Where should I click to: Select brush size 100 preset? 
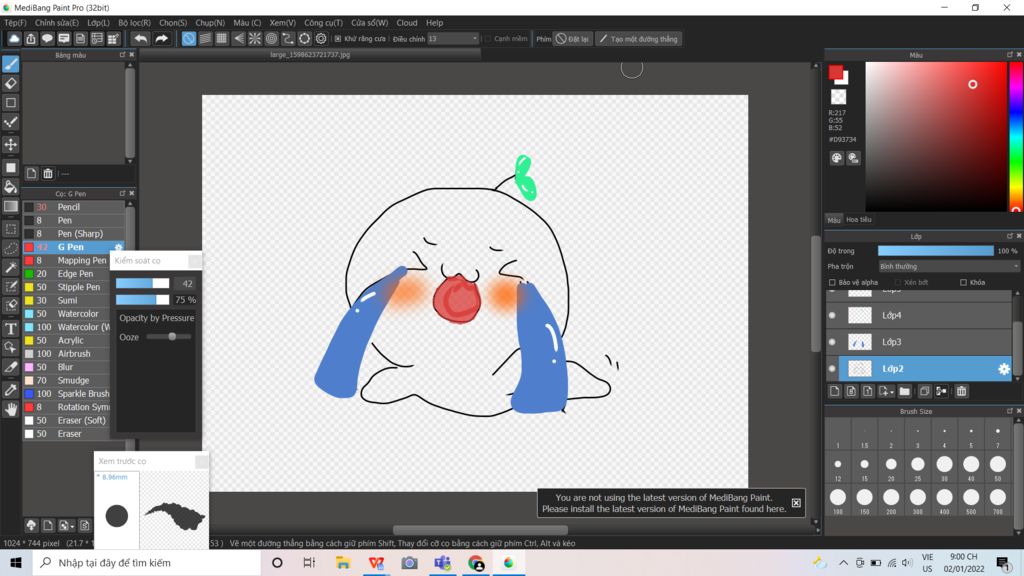coord(838,498)
